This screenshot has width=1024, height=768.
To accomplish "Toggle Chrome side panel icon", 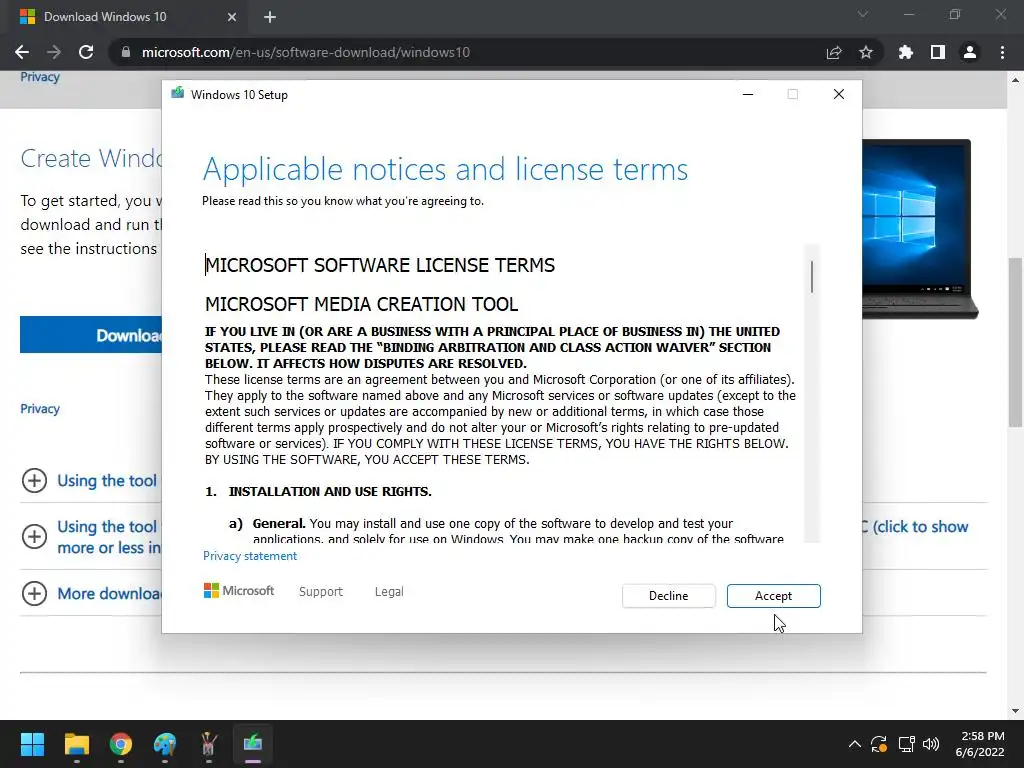I will pos(938,52).
